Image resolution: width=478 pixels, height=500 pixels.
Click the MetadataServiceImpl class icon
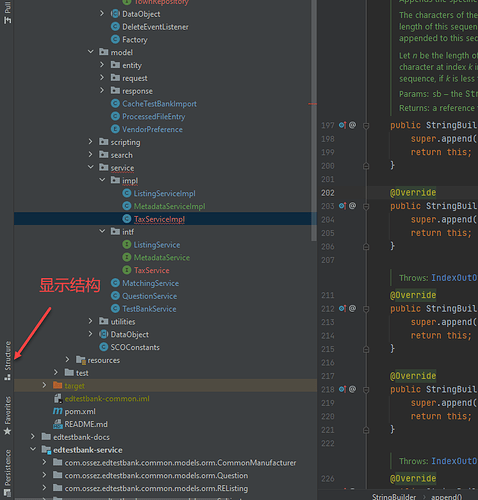127,206
